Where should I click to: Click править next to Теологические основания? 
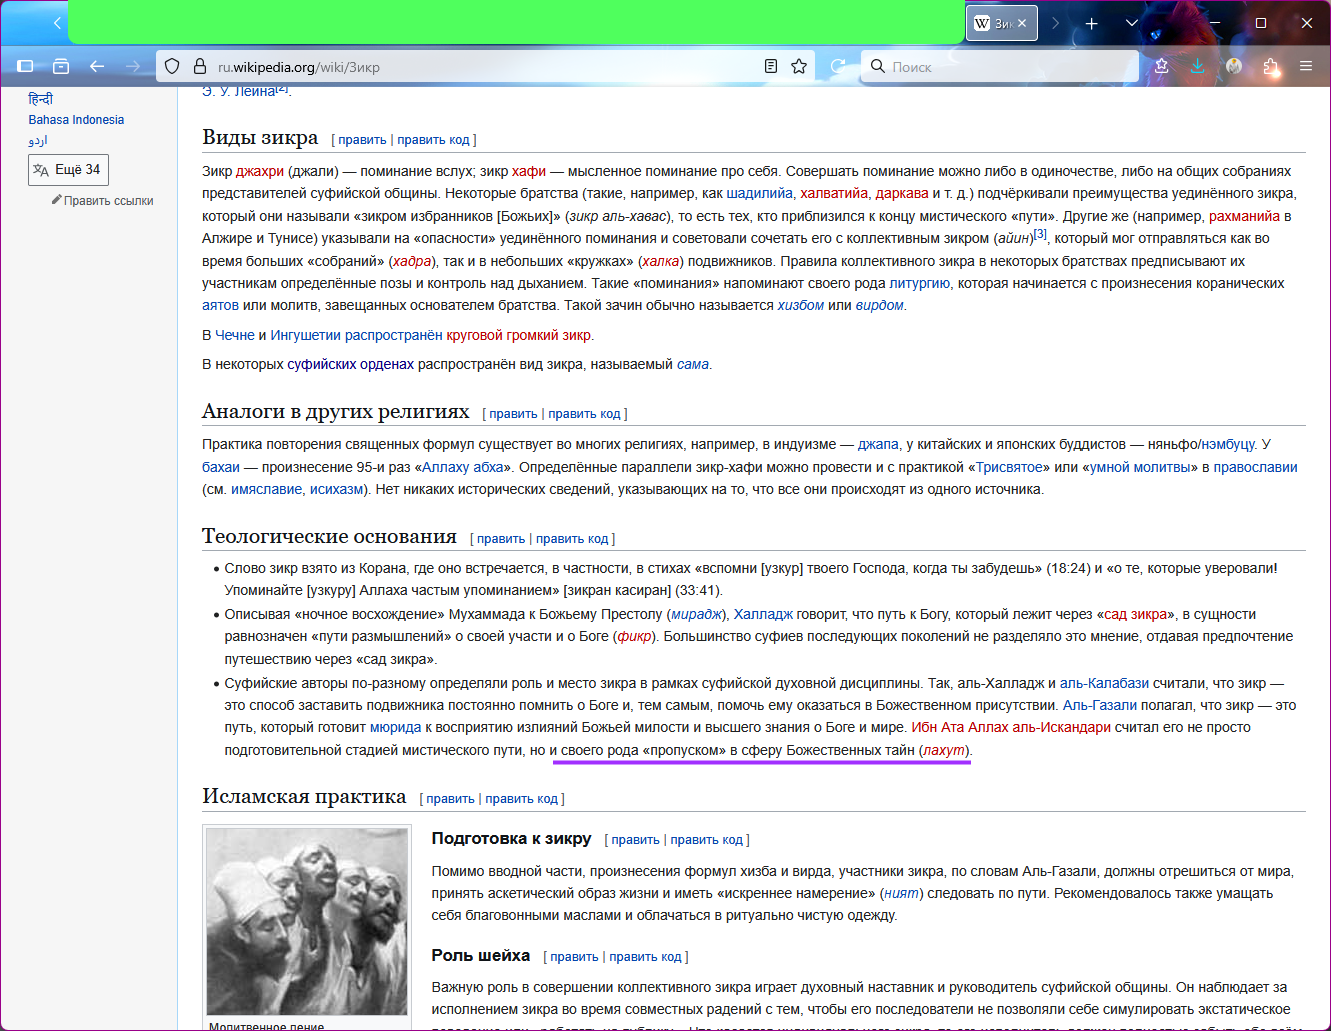click(501, 539)
